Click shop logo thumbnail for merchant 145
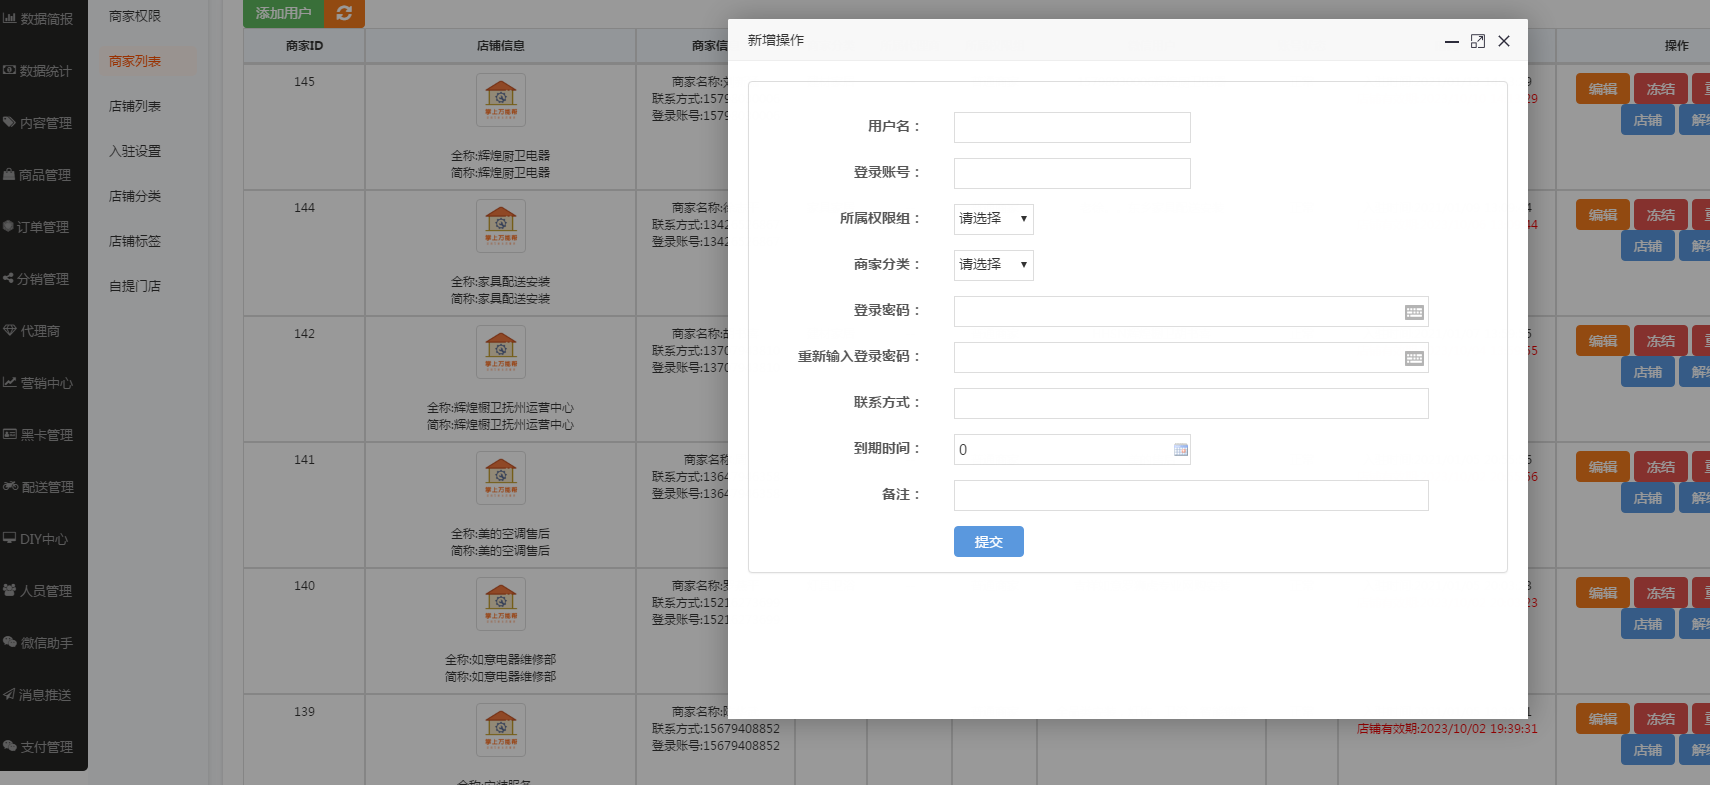1710x785 pixels. click(500, 101)
